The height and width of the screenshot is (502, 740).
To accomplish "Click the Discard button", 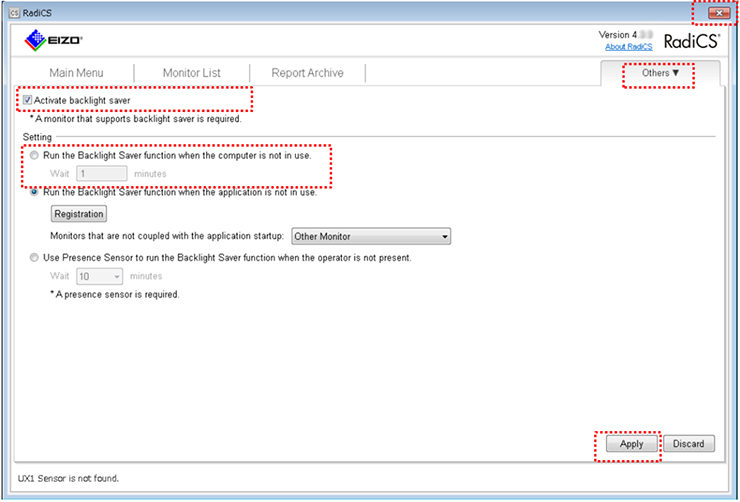I will click(689, 444).
